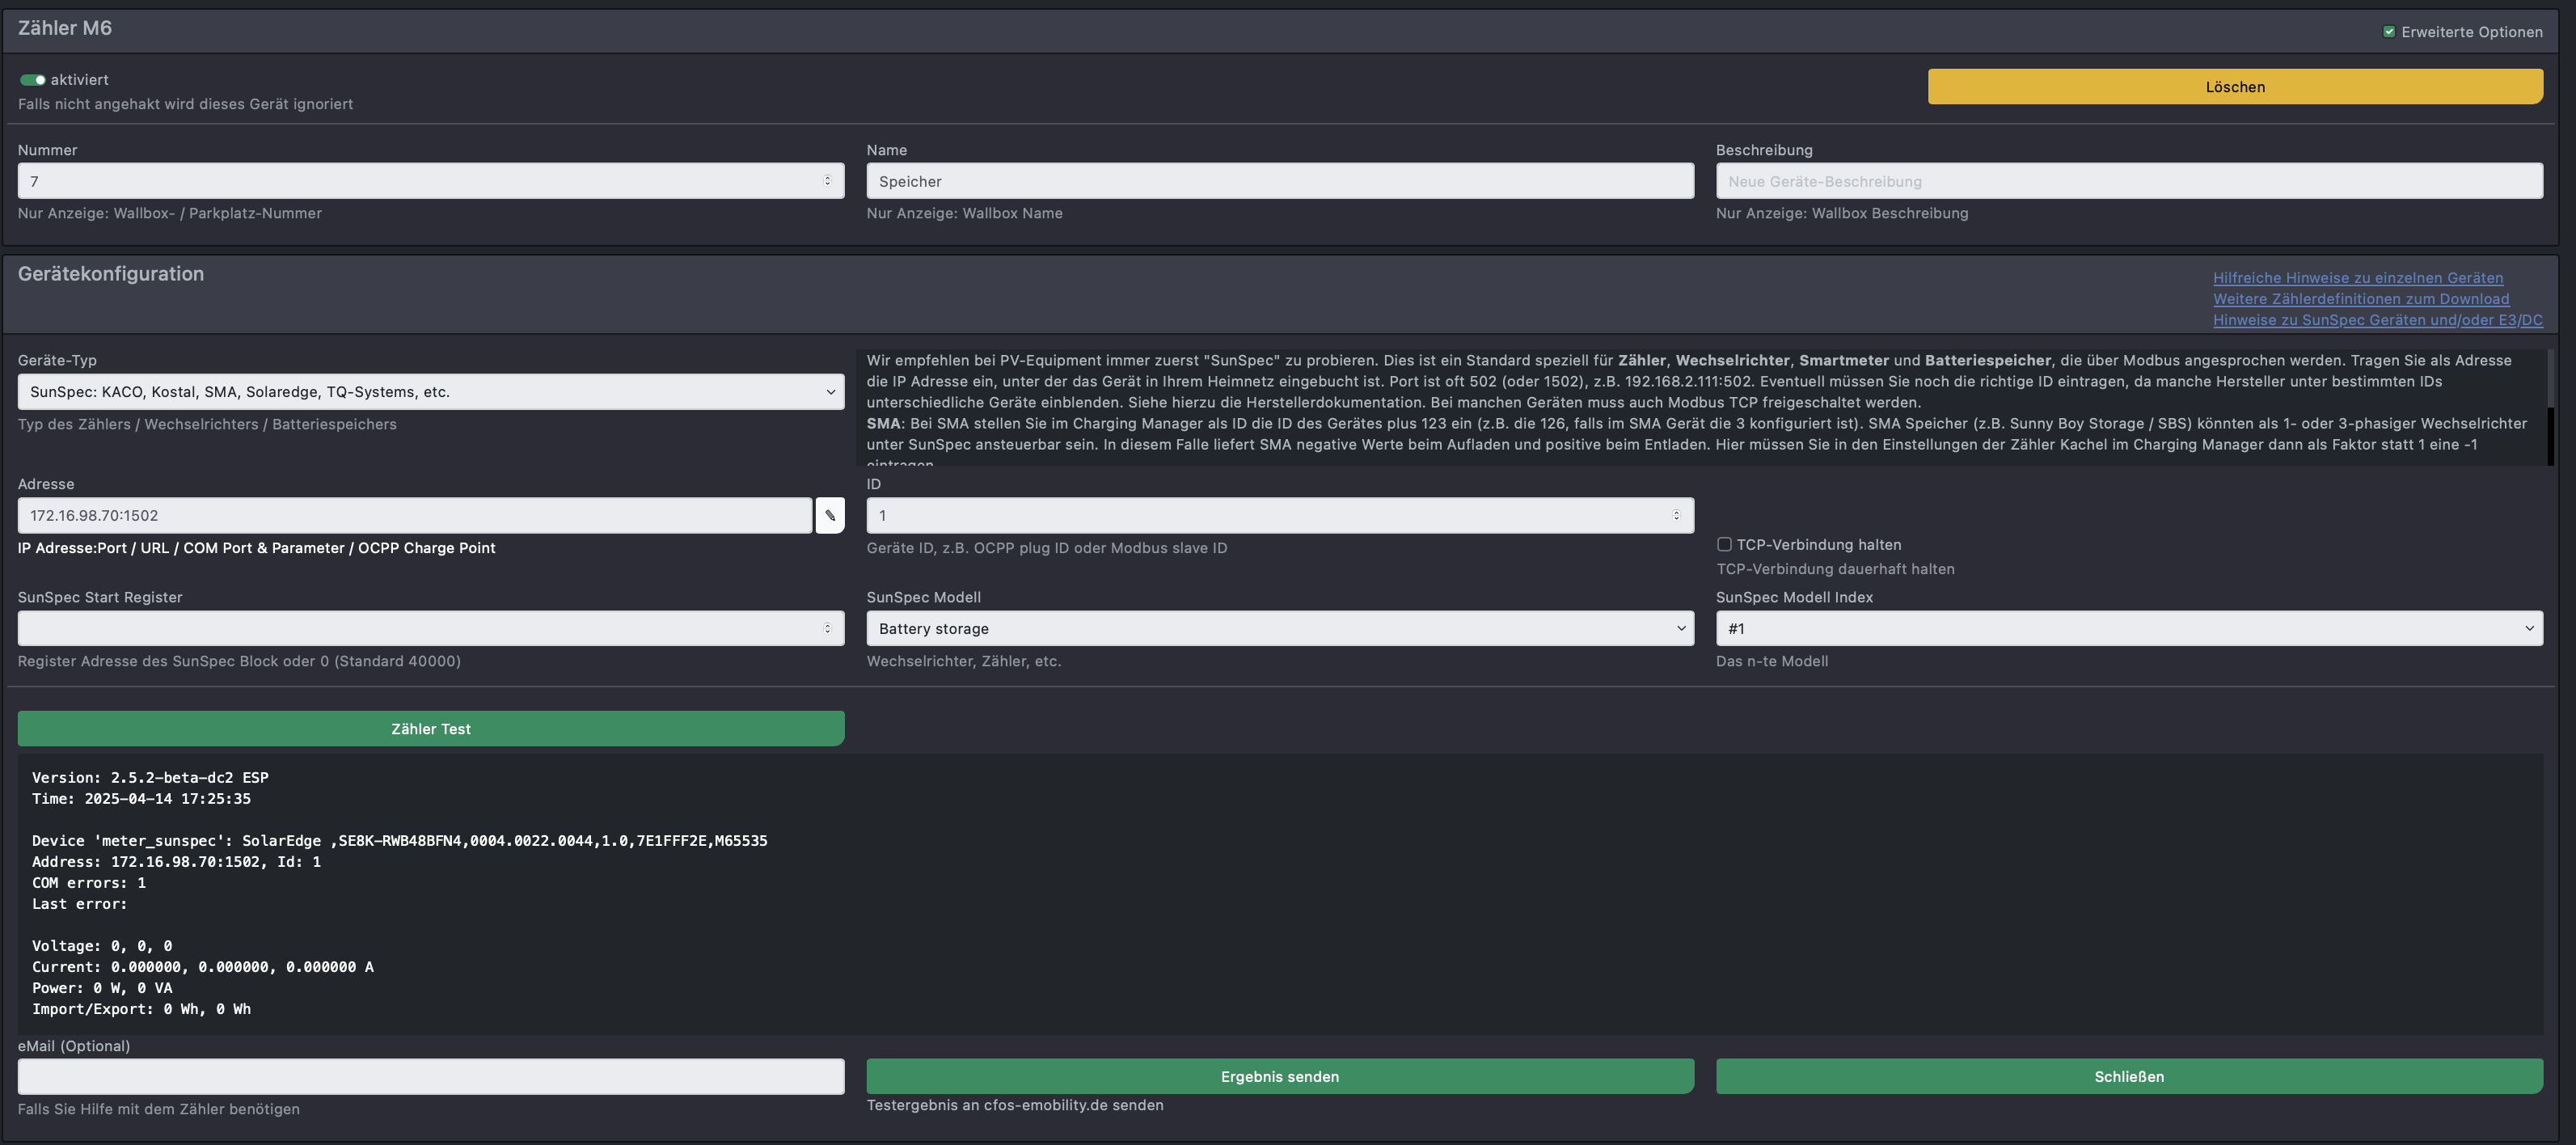
Task: Click the Ergebnis senden button
Action: 1280,1076
